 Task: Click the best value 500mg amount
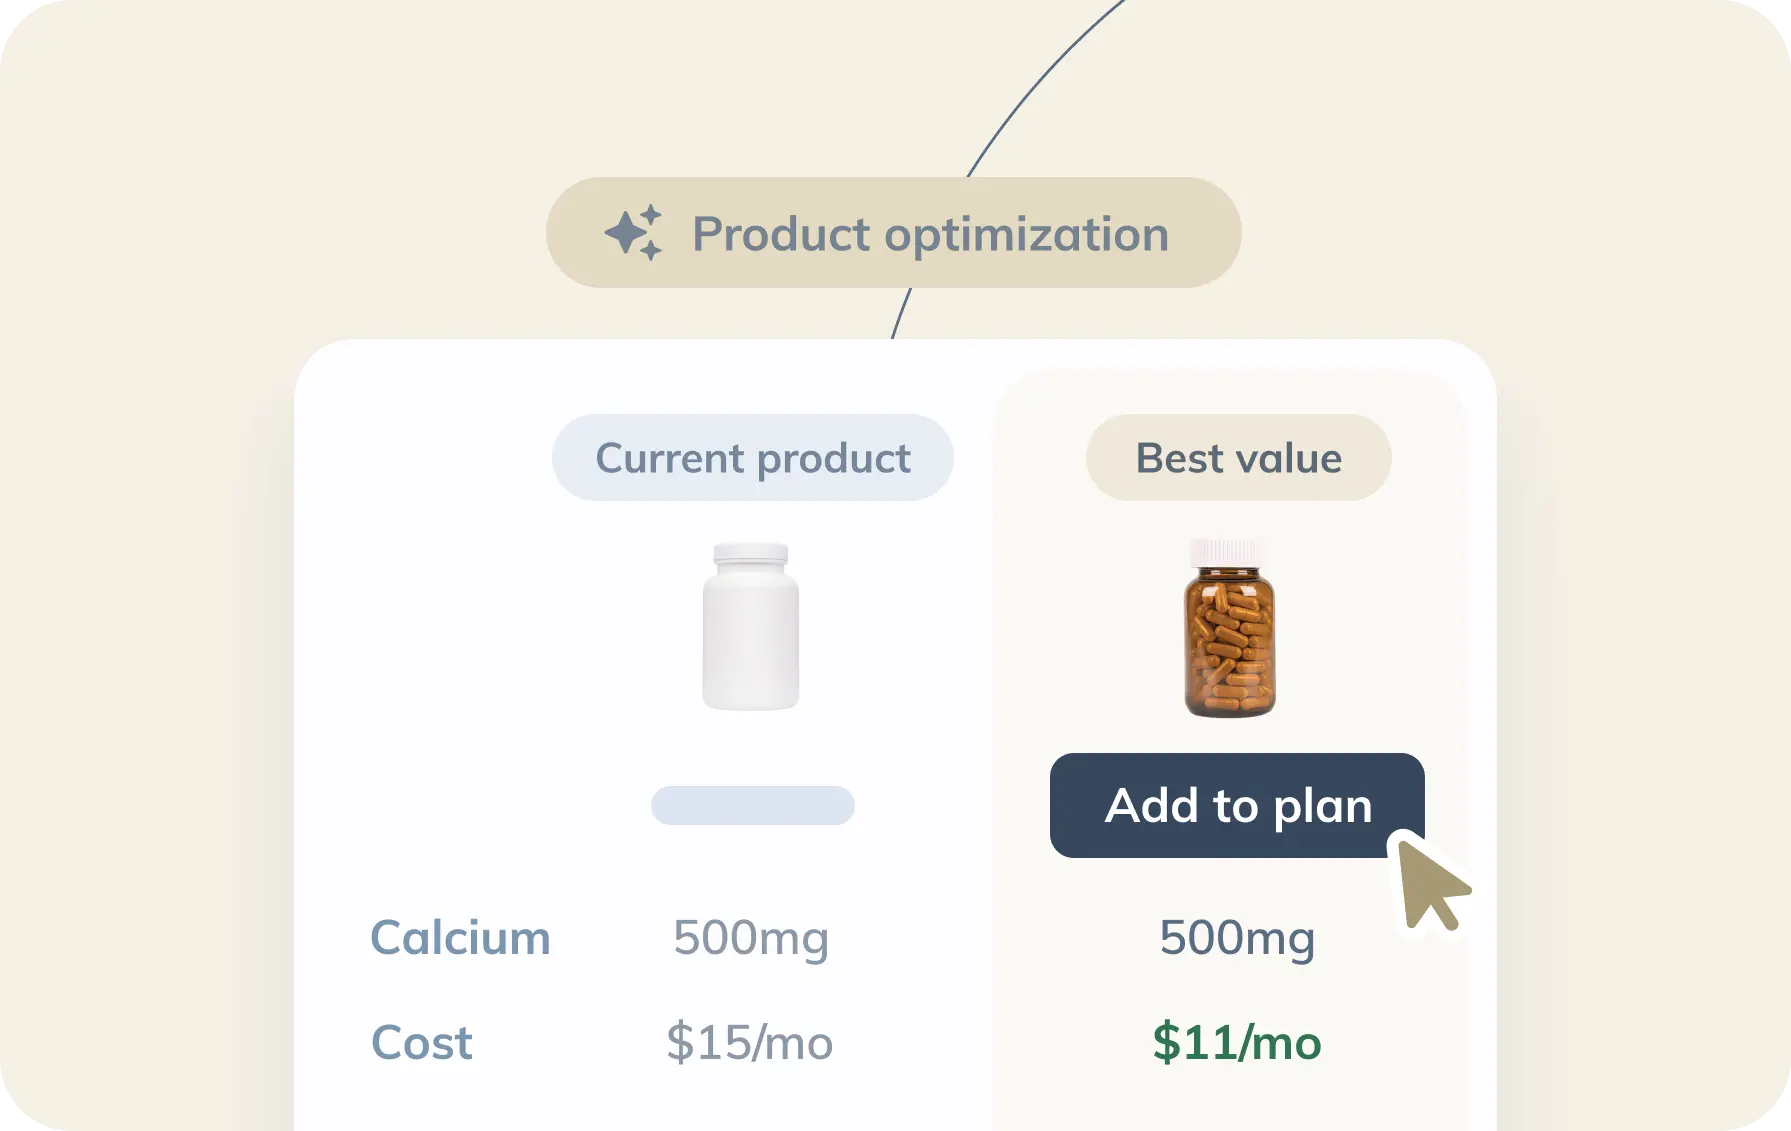[1237, 938]
